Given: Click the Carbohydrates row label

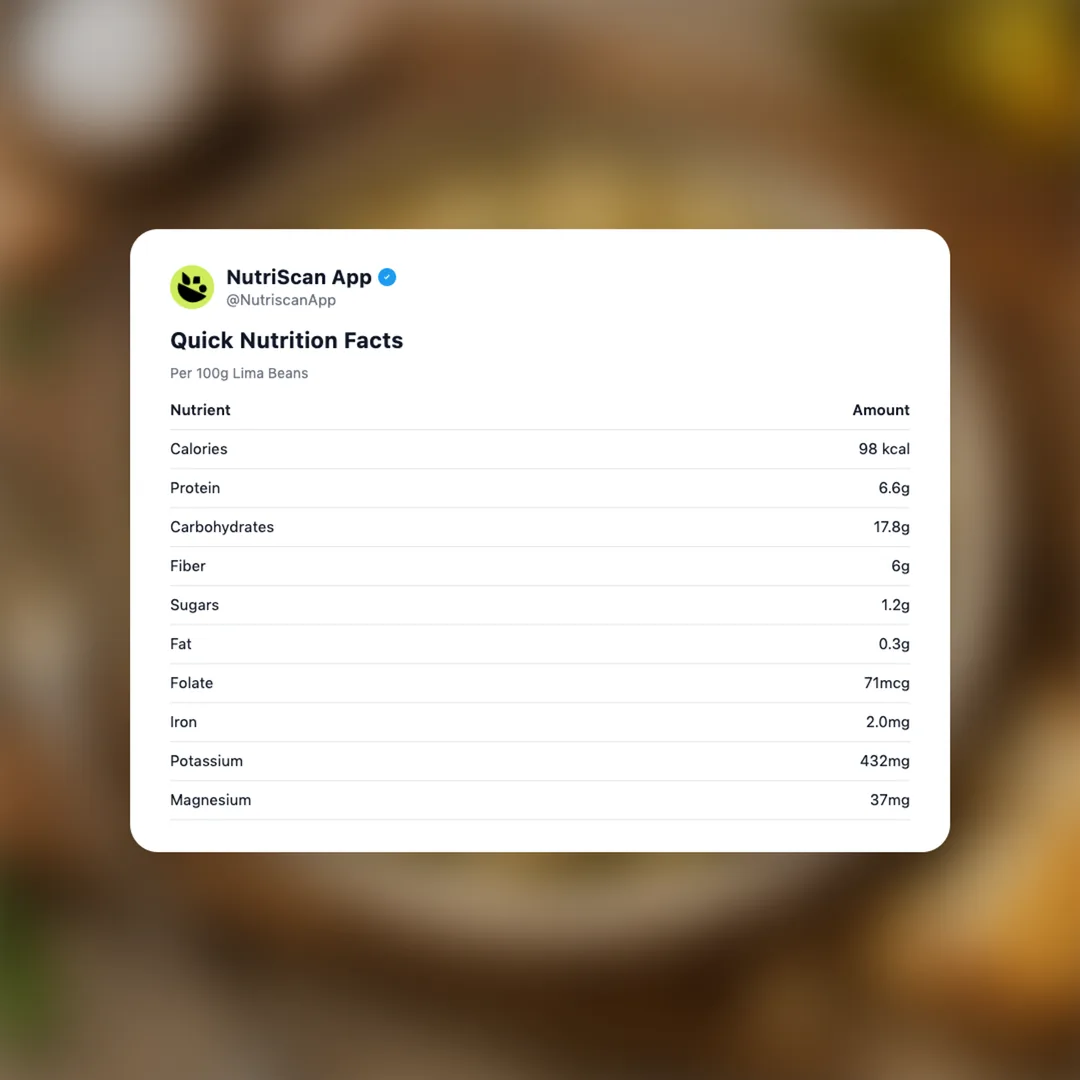Looking at the screenshot, I should tap(221, 527).
